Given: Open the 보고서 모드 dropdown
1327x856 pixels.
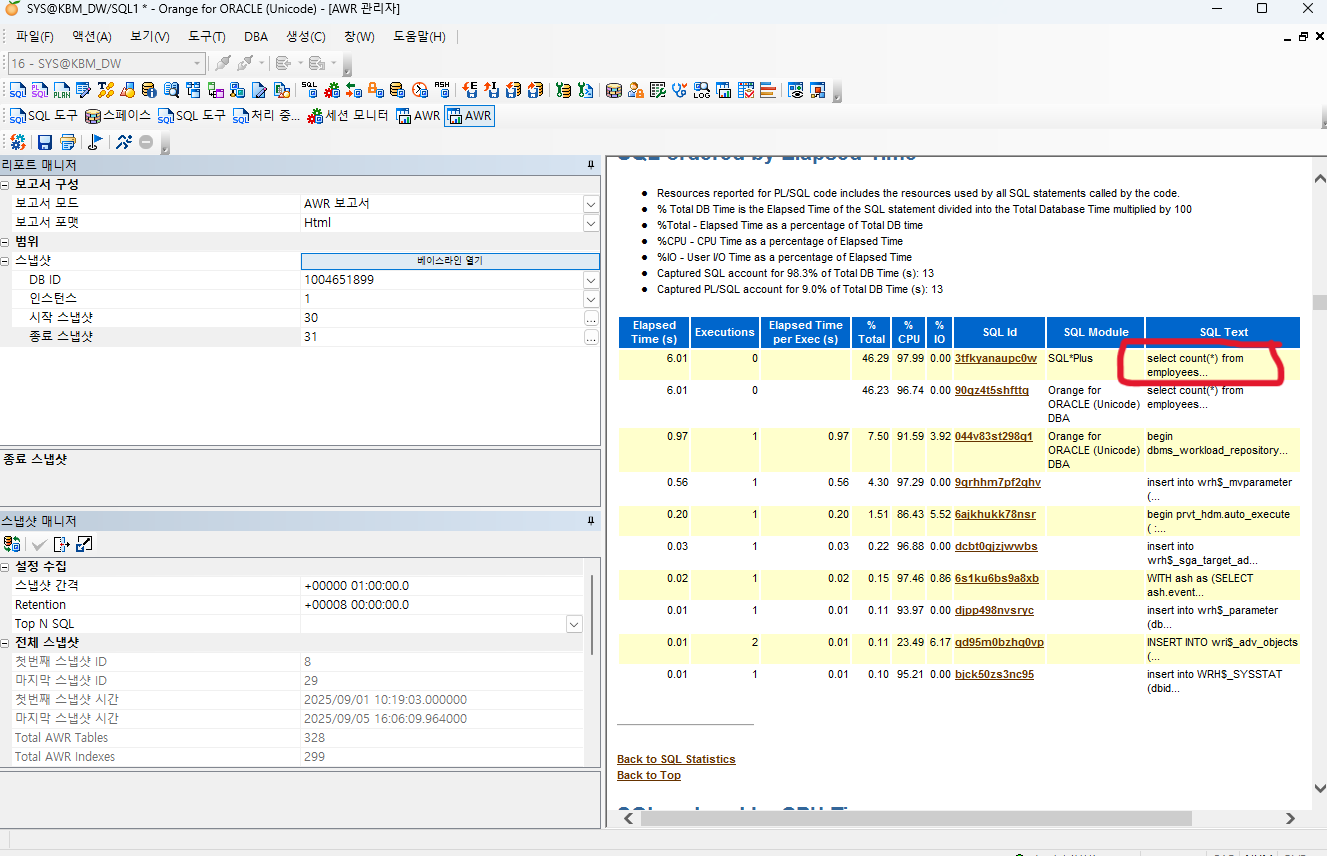Looking at the screenshot, I should (590, 204).
